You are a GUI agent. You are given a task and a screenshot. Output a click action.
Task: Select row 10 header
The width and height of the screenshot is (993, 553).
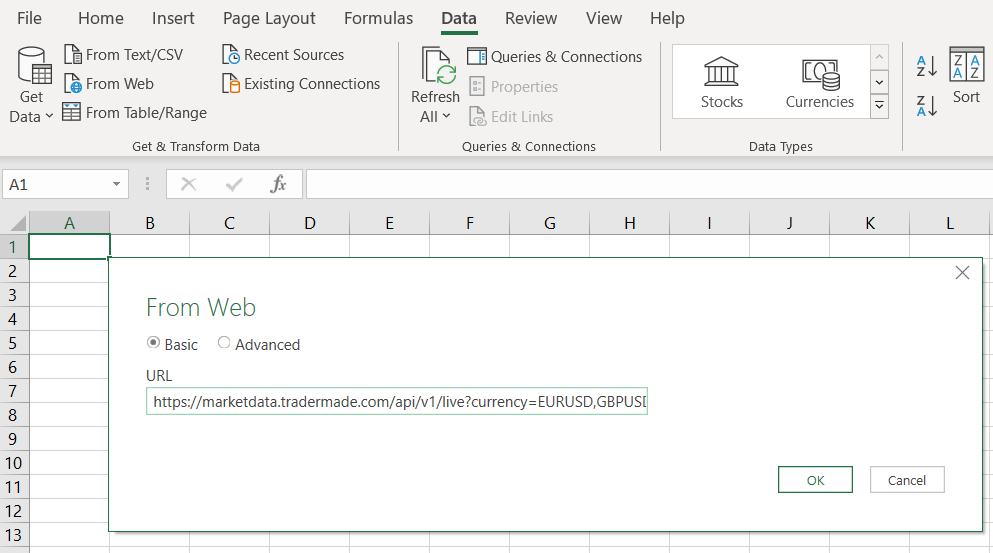tap(13, 463)
